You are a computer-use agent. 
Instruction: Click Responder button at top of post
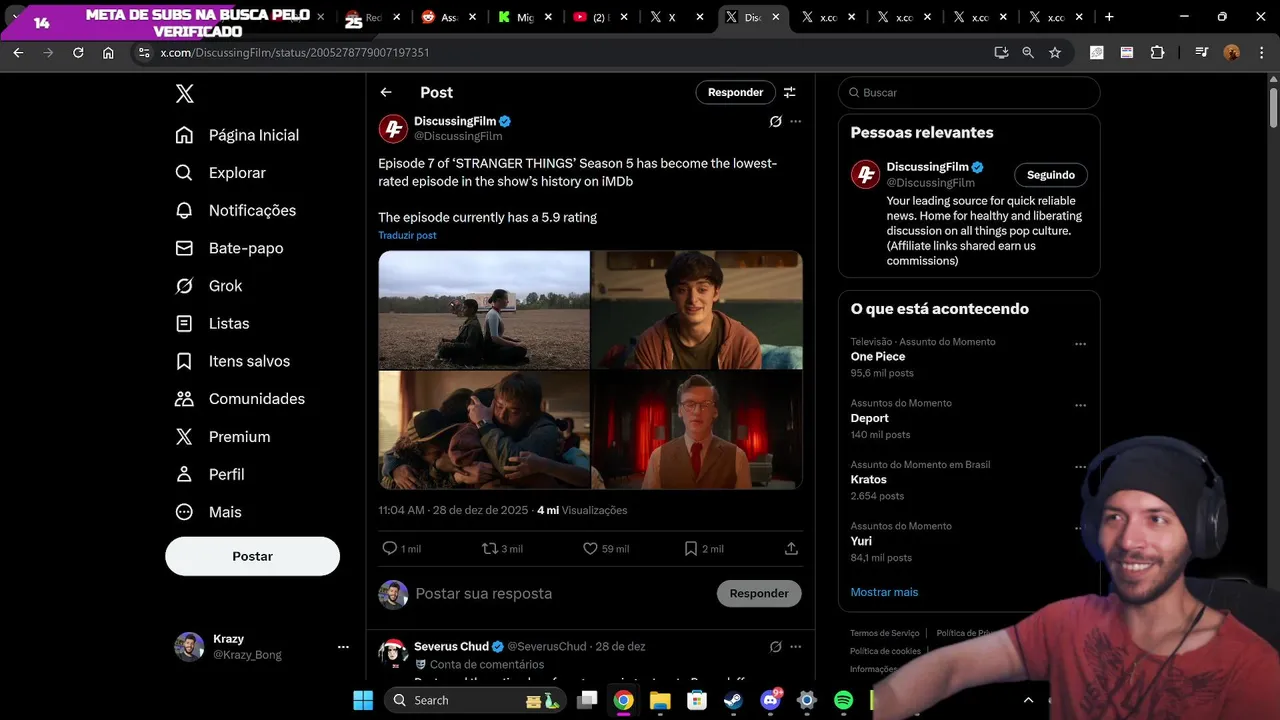pyautogui.click(x=735, y=92)
